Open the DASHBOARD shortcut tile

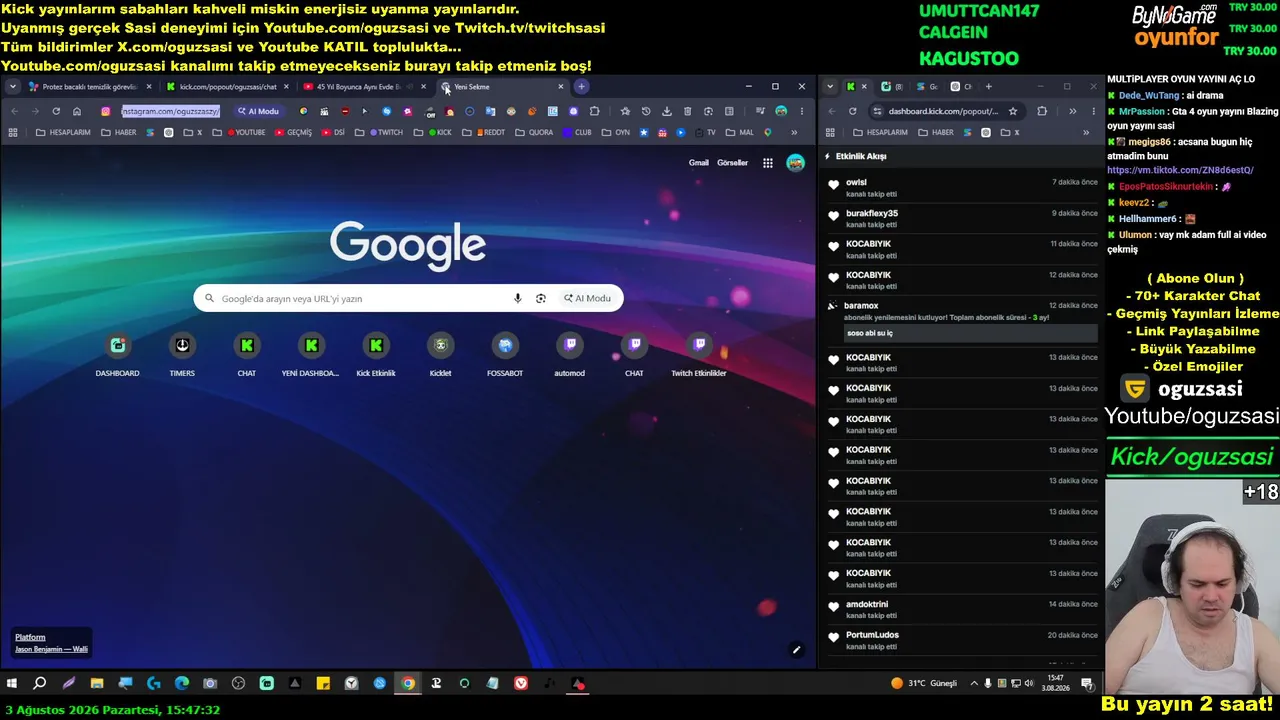pos(117,355)
